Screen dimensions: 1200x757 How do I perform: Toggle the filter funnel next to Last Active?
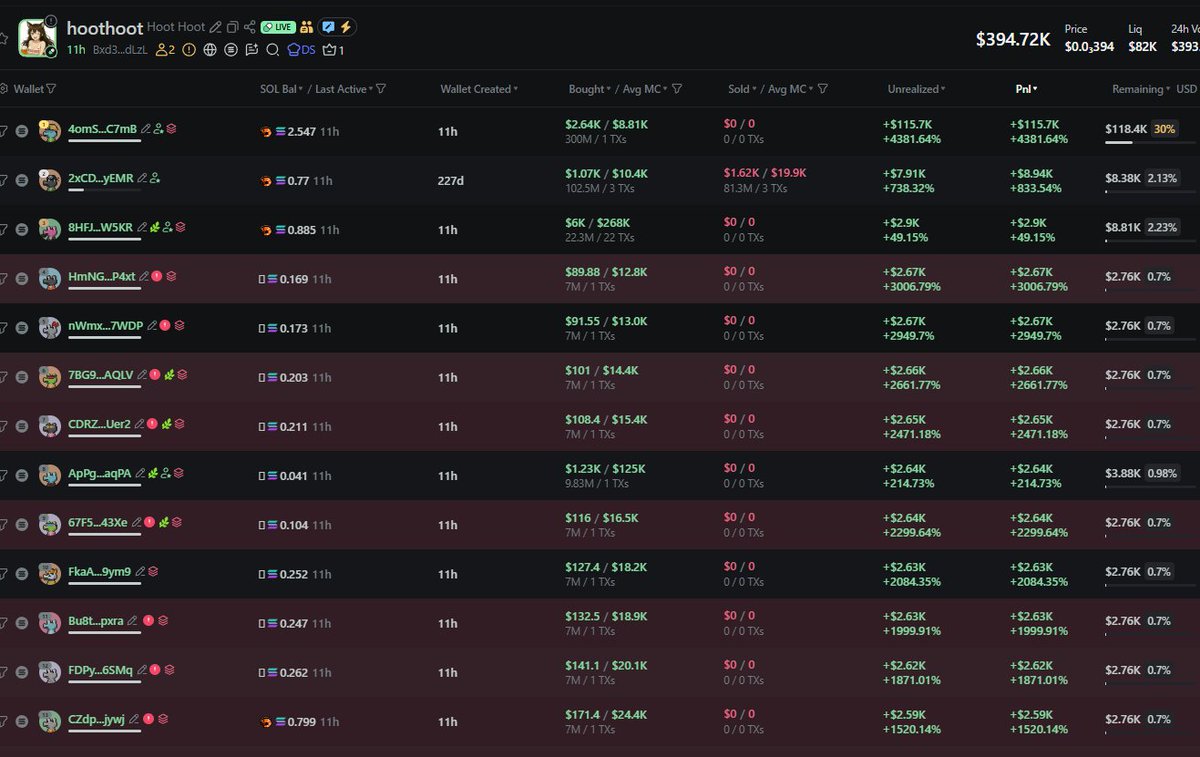click(381, 89)
